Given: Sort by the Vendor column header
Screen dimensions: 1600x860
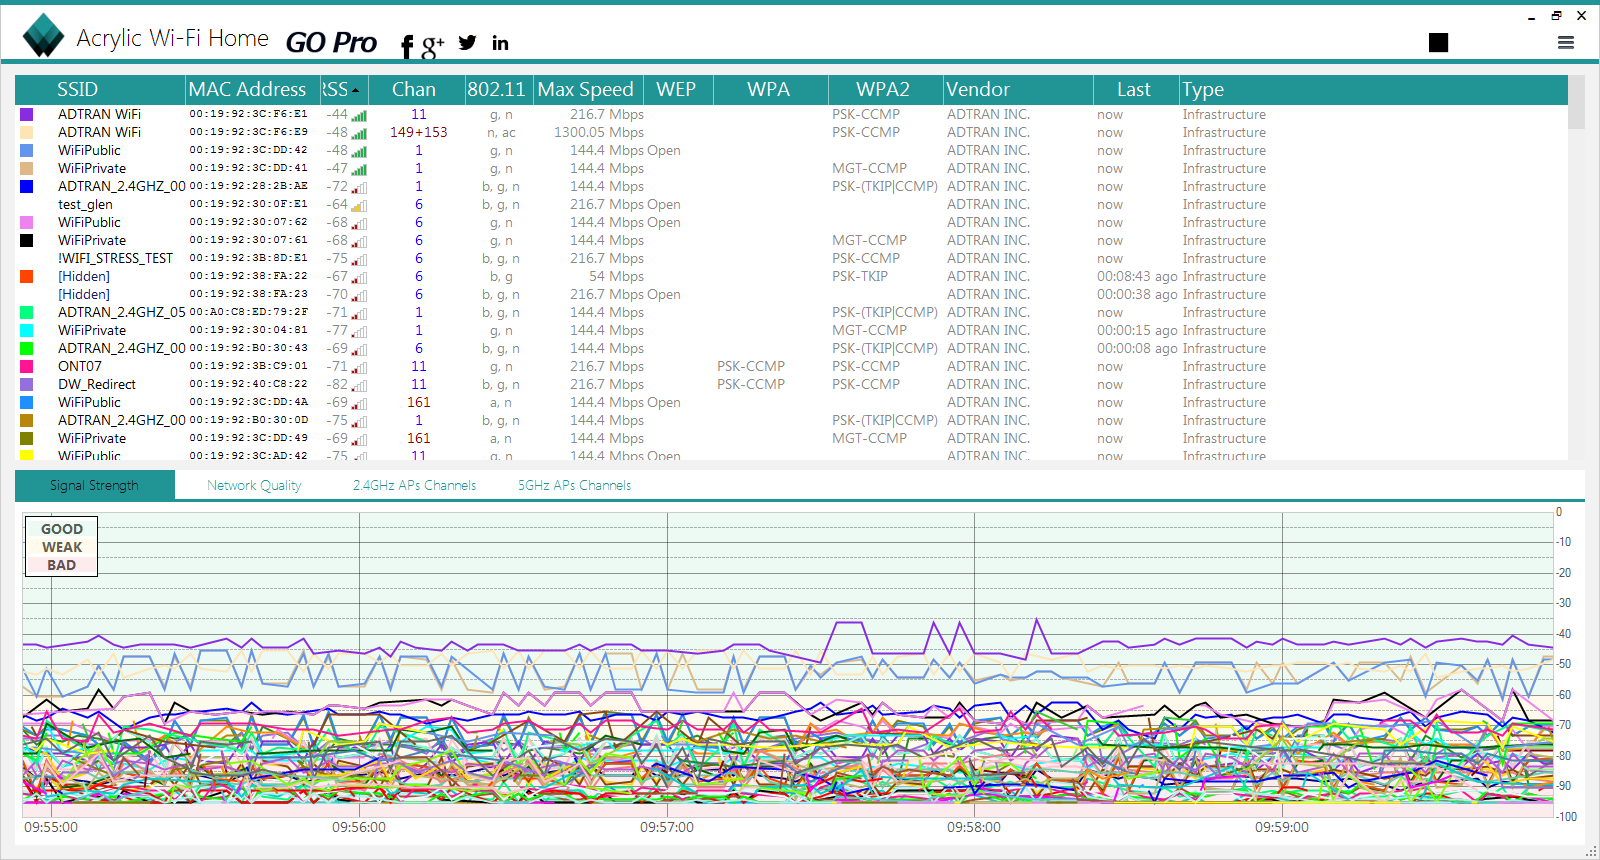Looking at the screenshot, I should pos(1018,90).
